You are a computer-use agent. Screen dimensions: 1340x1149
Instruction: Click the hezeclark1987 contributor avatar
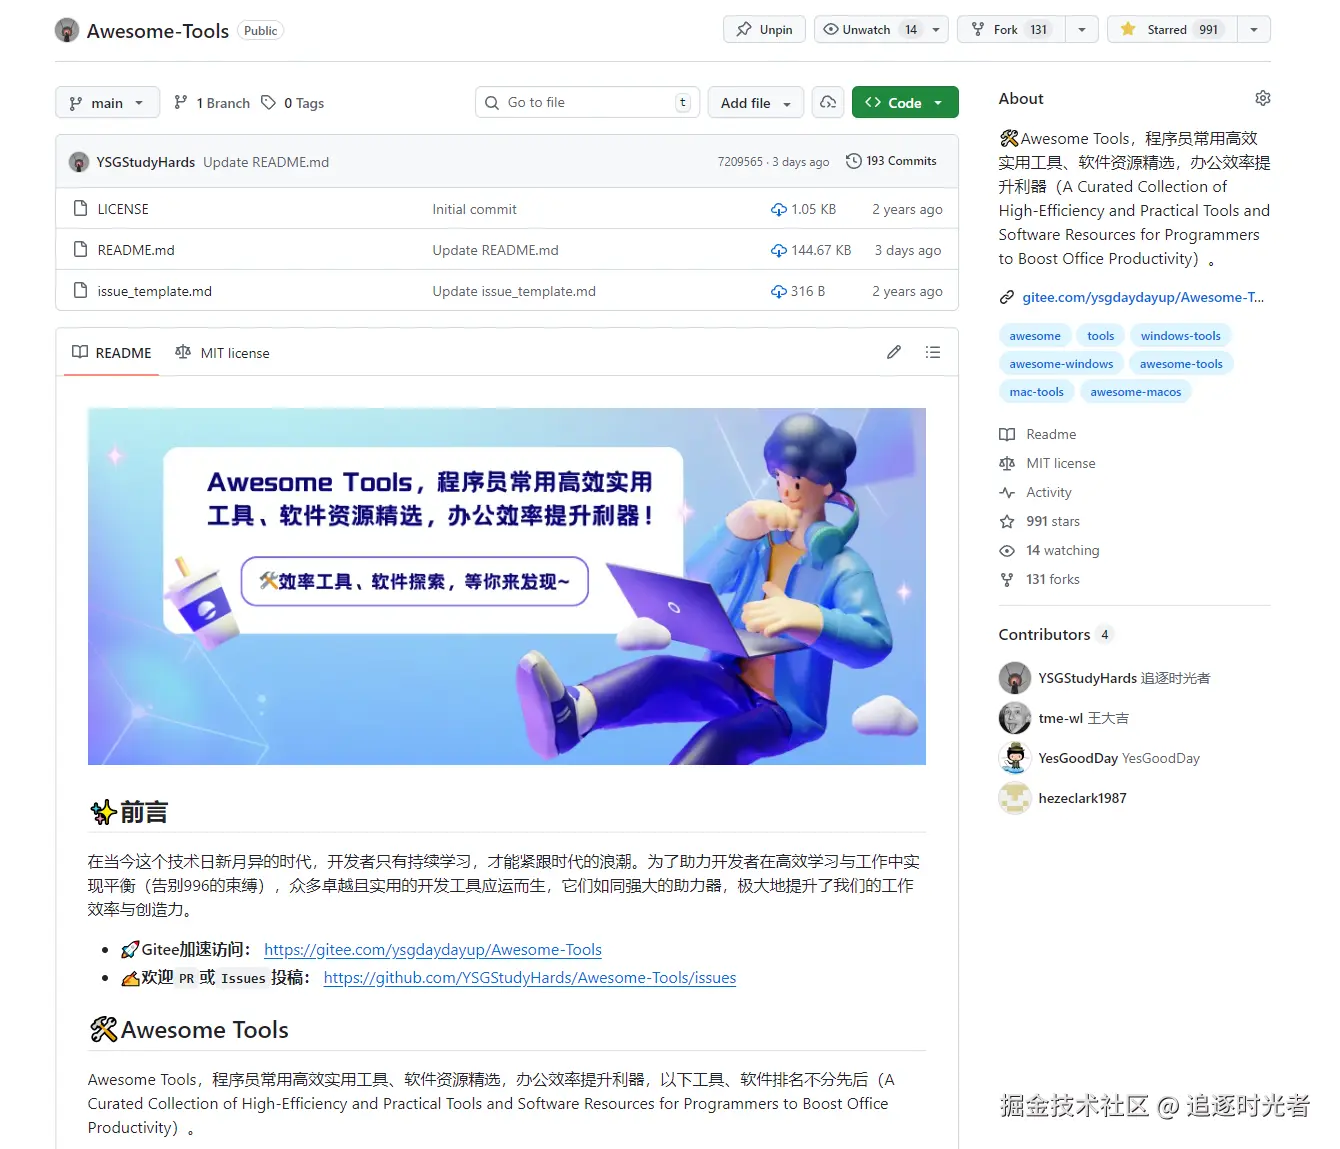[1015, 798]
